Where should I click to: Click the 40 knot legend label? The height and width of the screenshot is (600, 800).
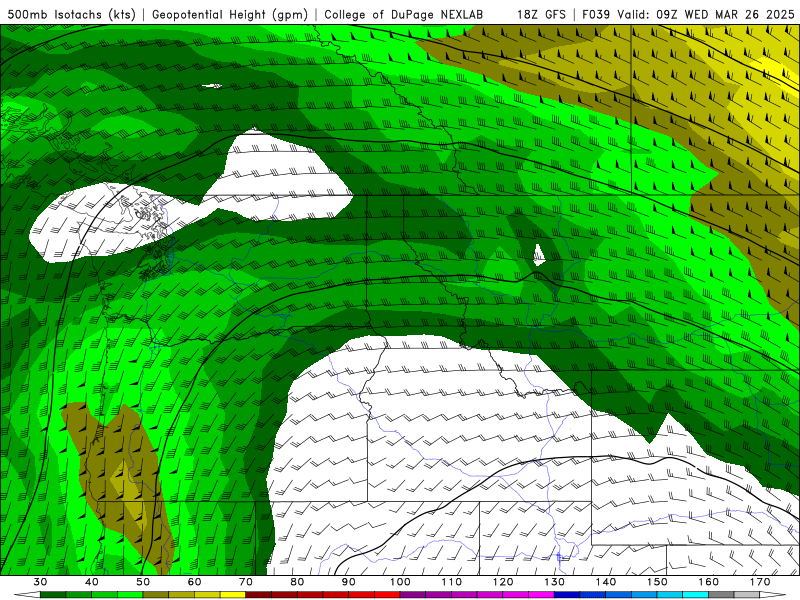click(92, 582)
